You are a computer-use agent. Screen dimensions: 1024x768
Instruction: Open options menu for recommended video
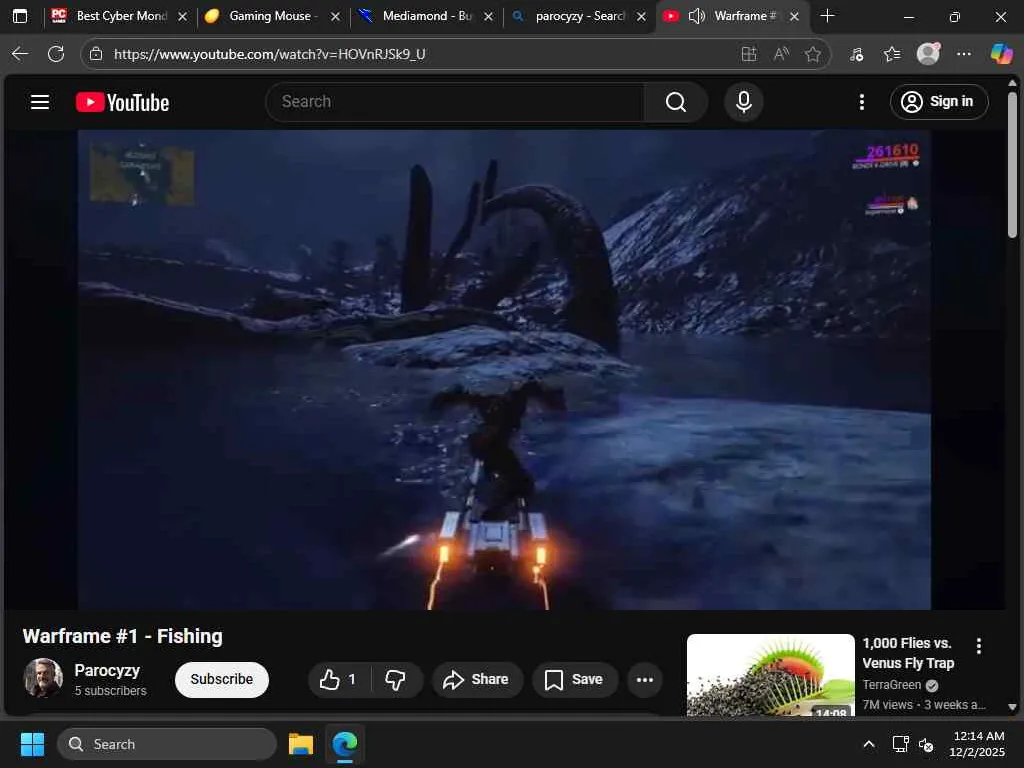(978, 647)
